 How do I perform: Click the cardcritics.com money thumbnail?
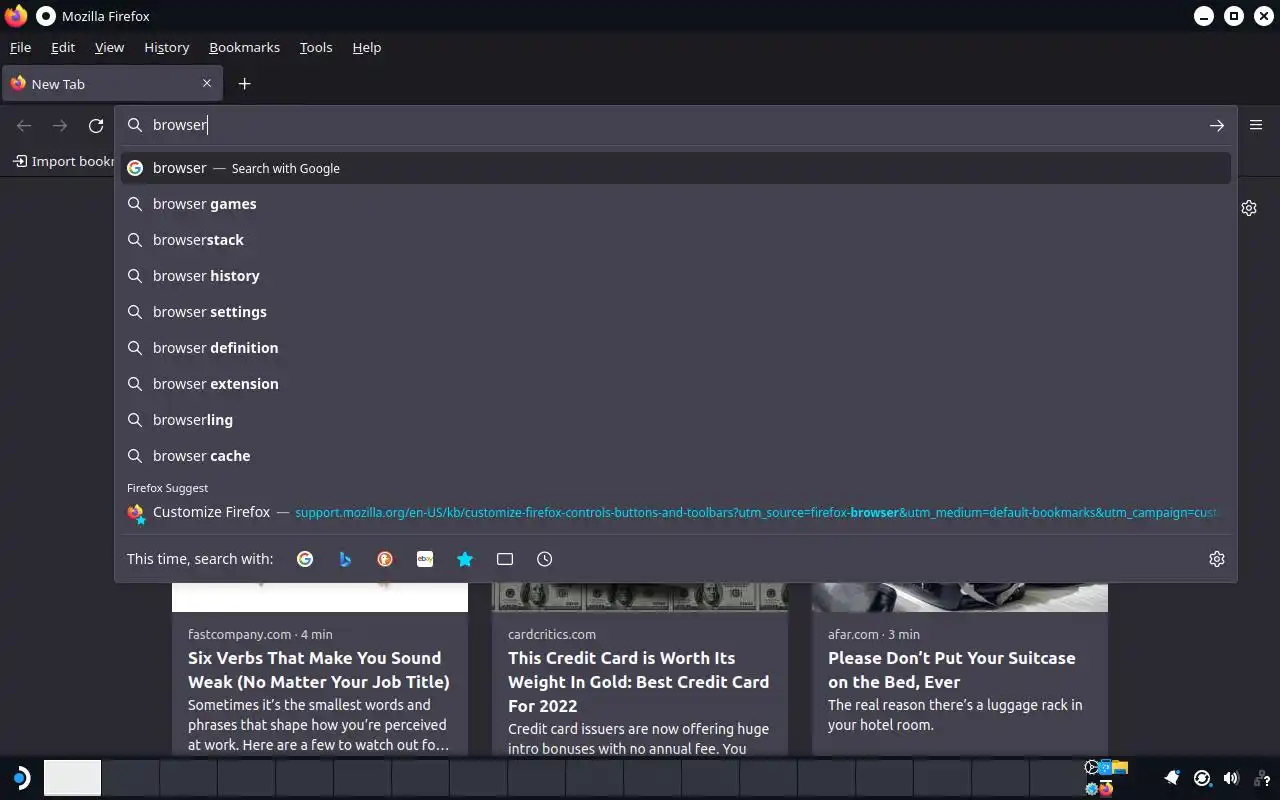(x=640, y=597)
